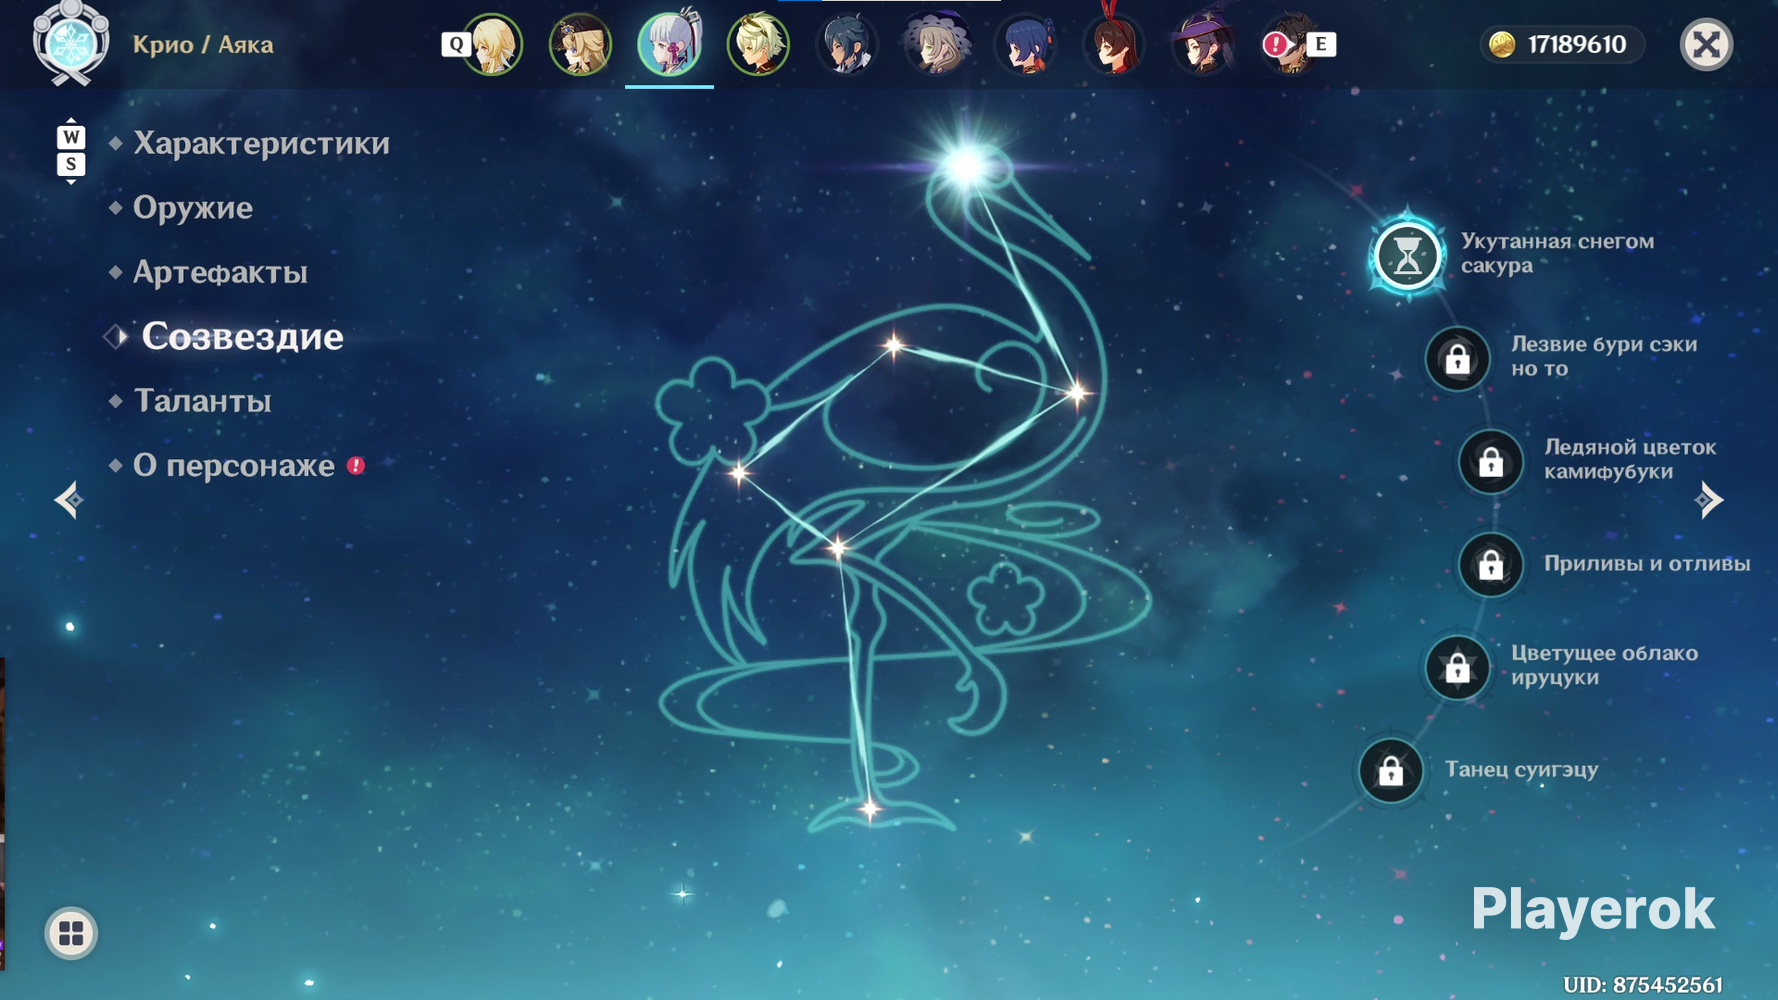Screen dimensions: 1778x1000
Task: Go to previous character with left arrow
Action: coord(68,500)
